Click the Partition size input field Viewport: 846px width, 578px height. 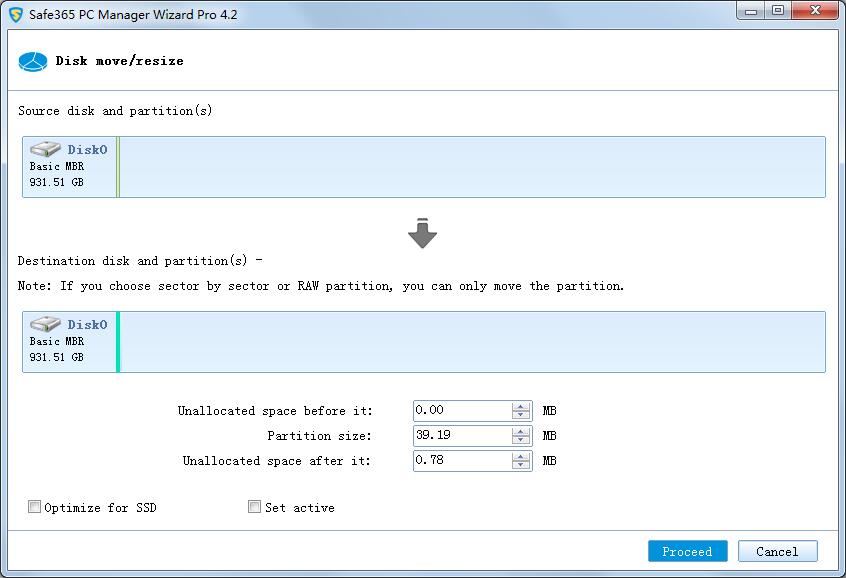pyautogui.click(x=462, y=436)
